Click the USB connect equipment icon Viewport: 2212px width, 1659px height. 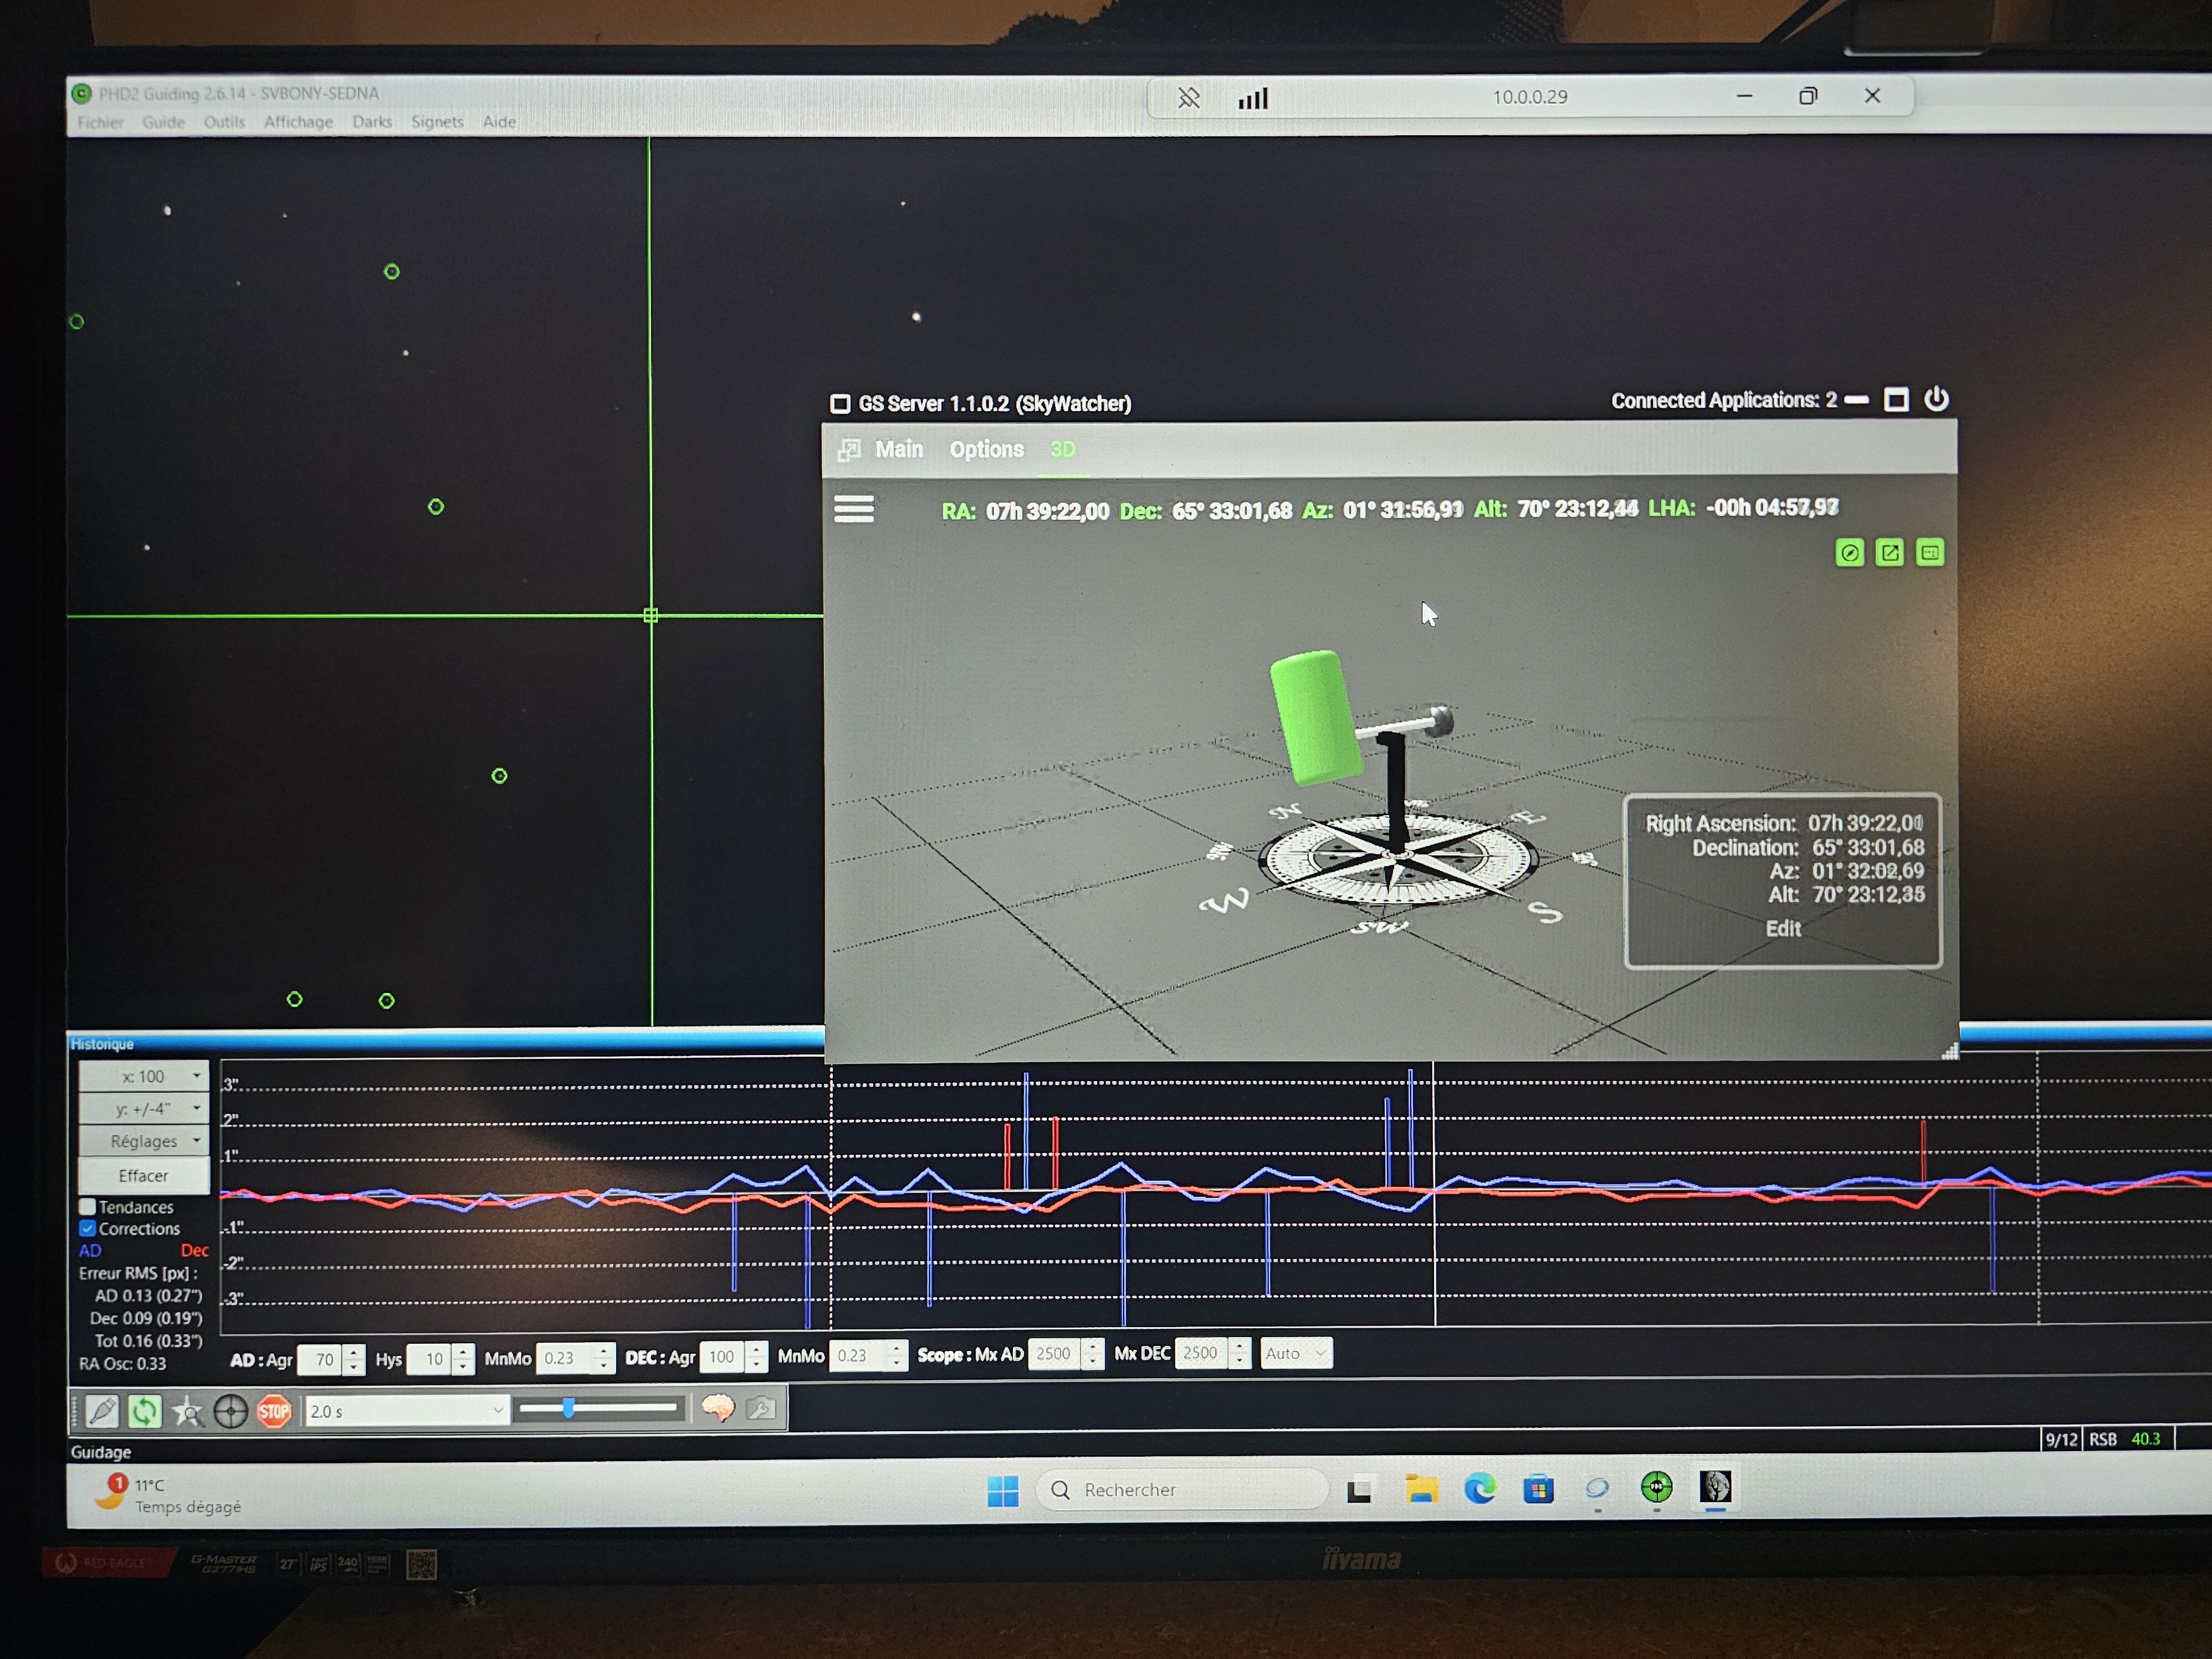[102, 1411]
